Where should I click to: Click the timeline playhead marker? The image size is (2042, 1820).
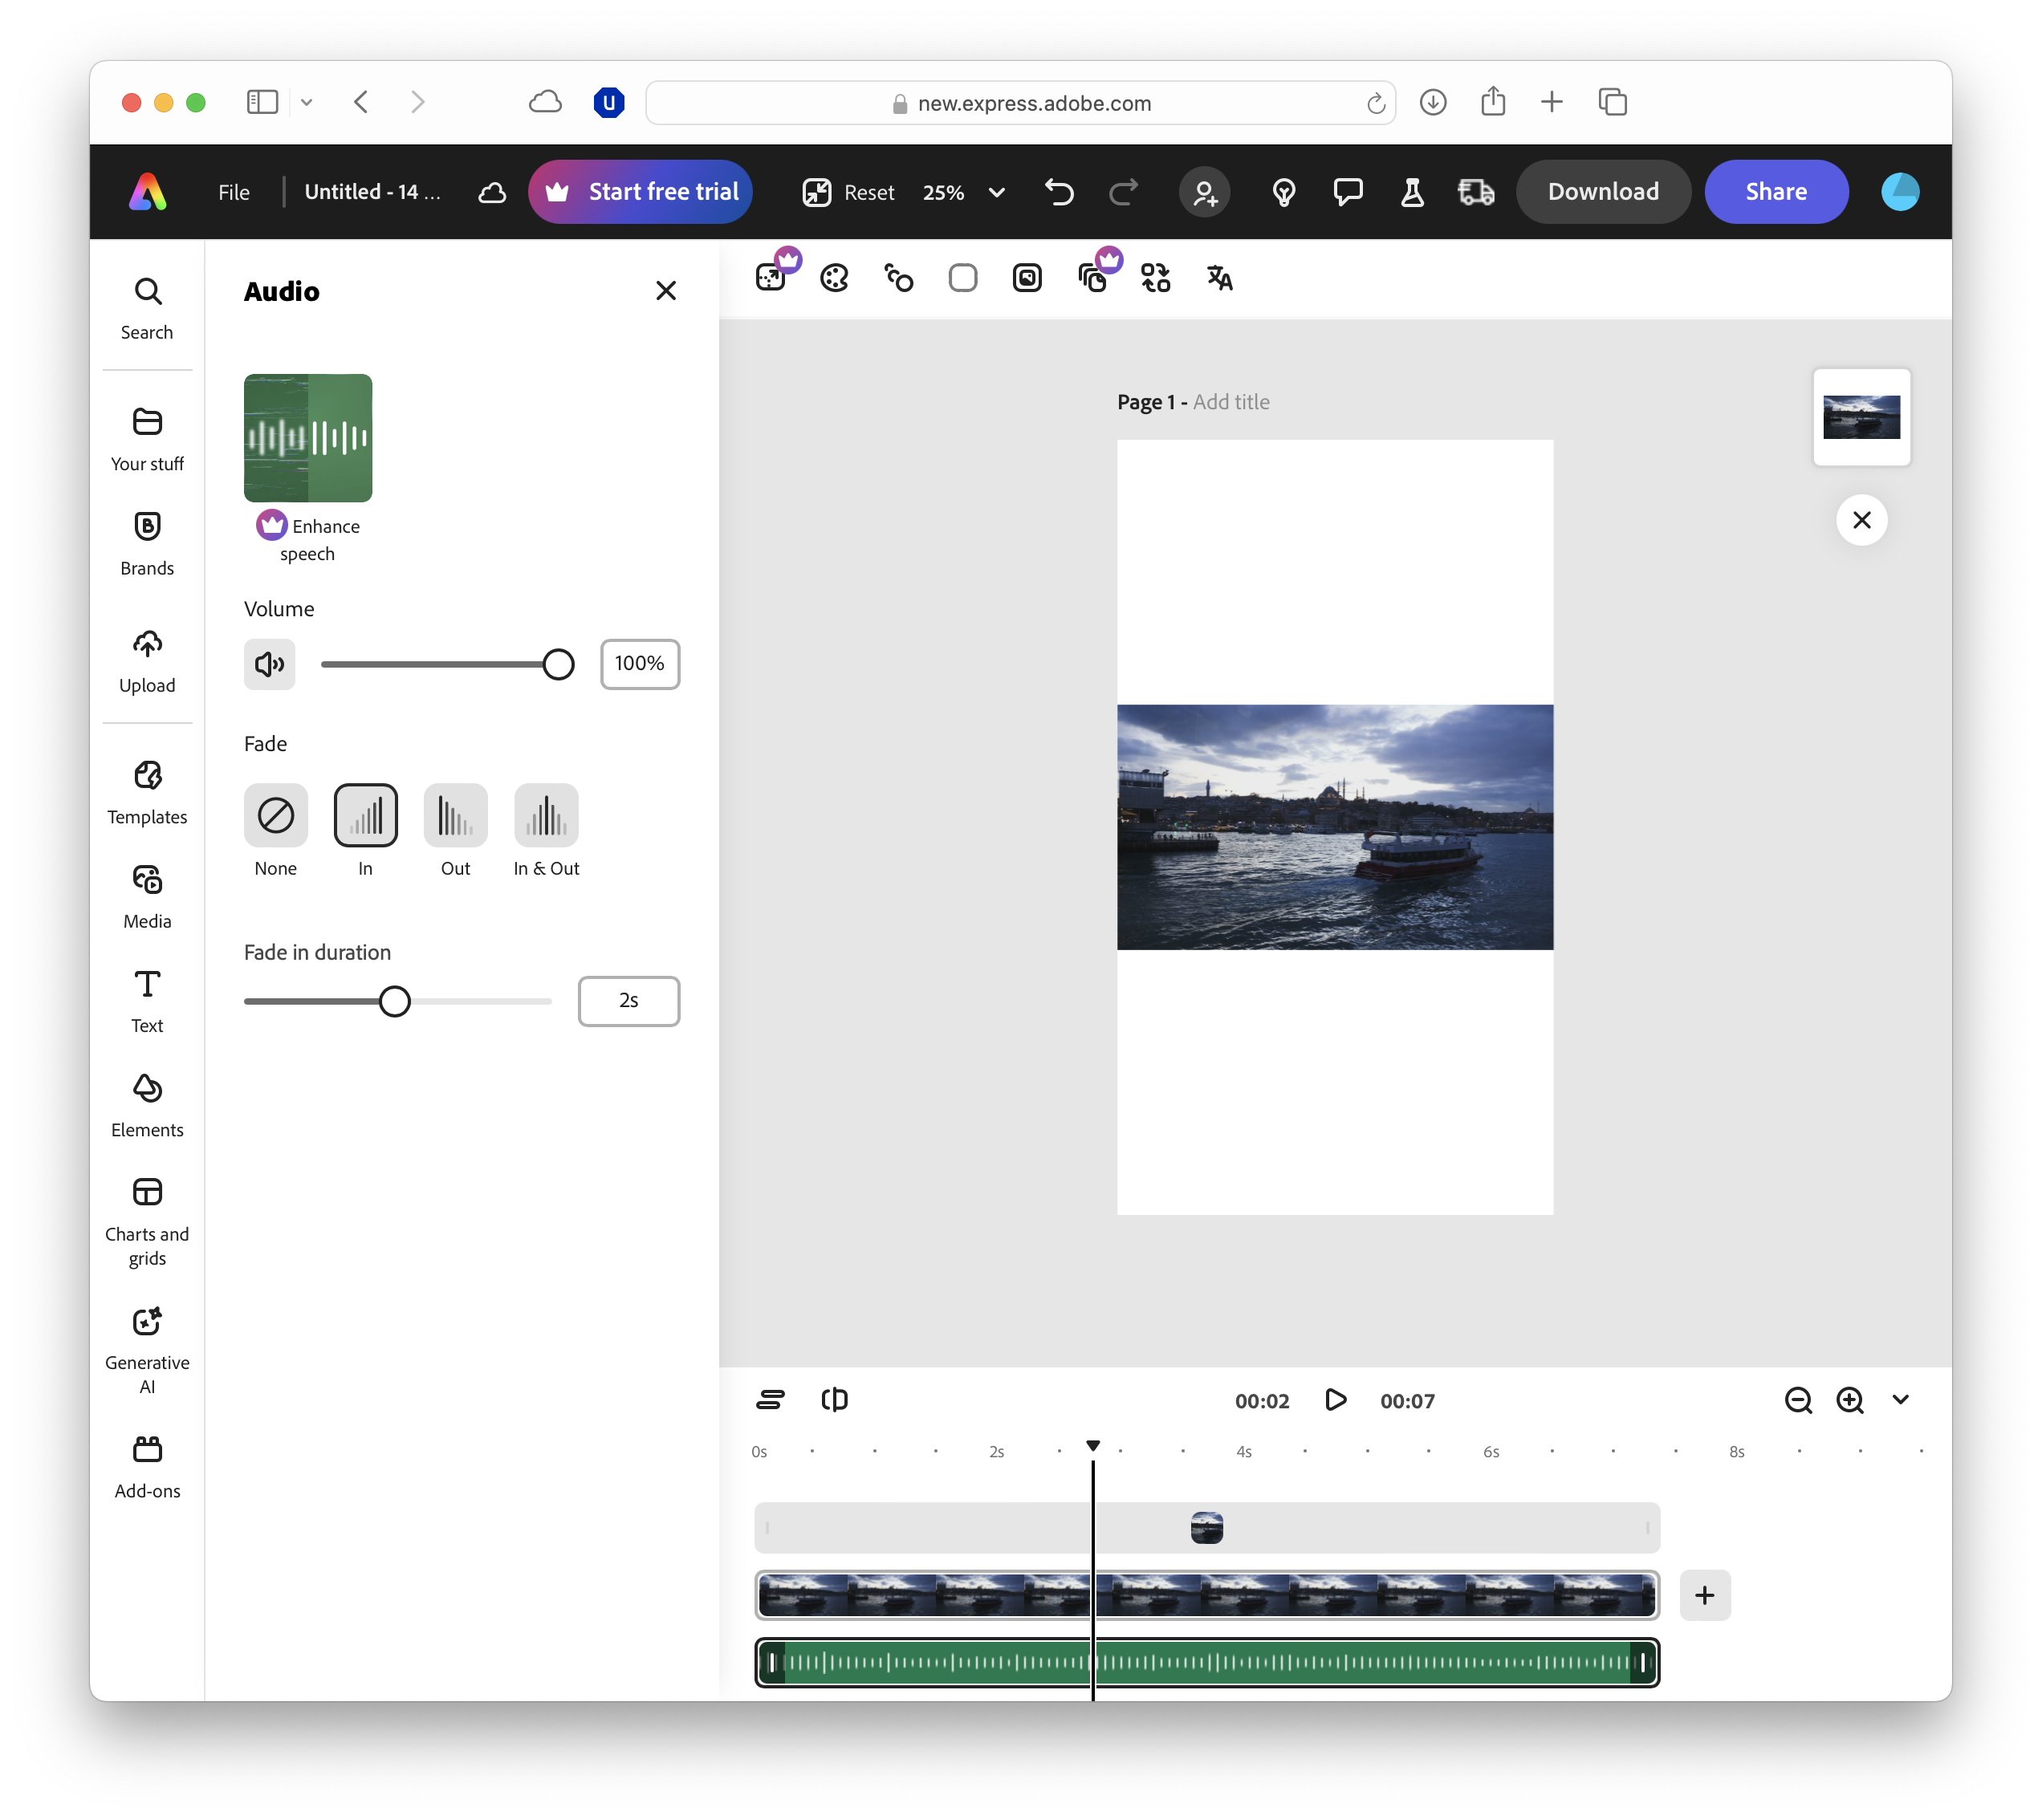click(x=1093, y=1445)
